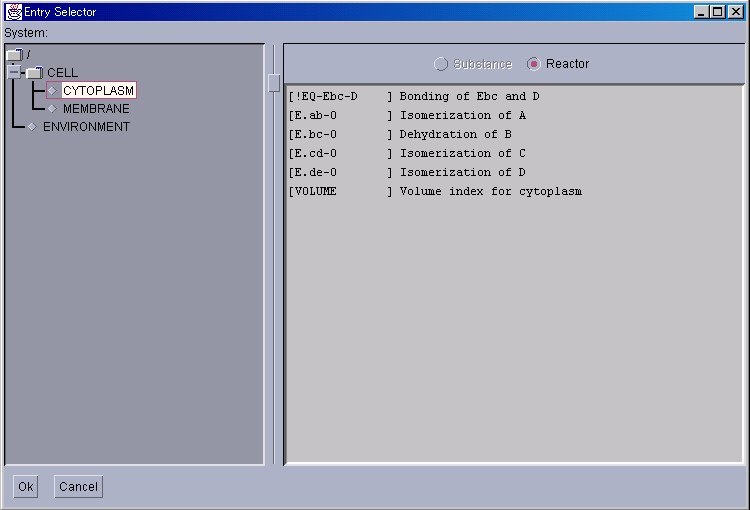The height and width of the screenshot is (510, 750).
Task: Select the MEMBRANE system in the tree
Action: click(96, 109)
